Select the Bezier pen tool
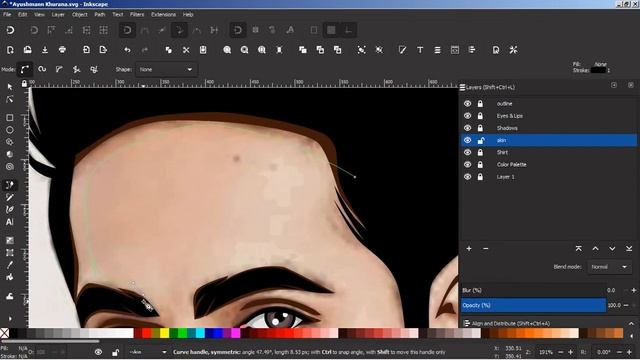Image resolution: width=640 pixels, height=360 pixels. [10, 185]
